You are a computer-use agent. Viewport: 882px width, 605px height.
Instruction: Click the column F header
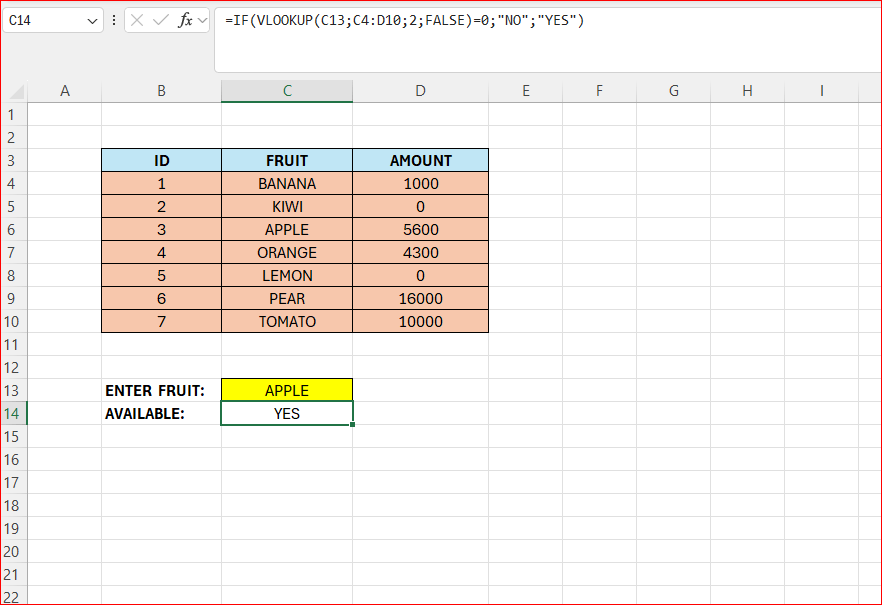point(599,90)
